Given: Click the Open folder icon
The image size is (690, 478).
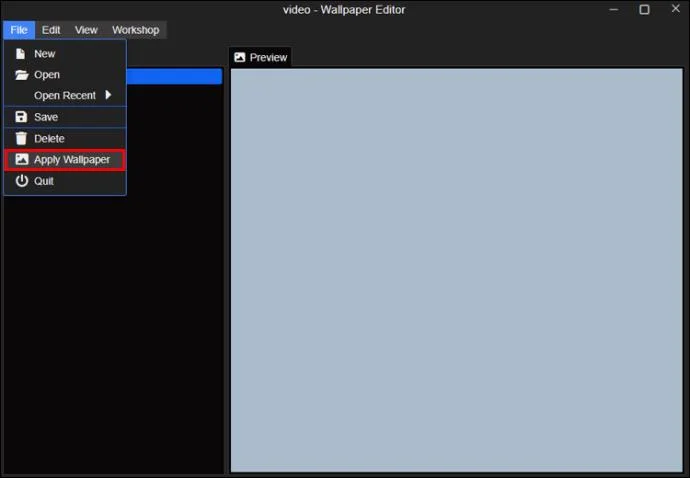Looking at the screenshot, I should [22, 75].
